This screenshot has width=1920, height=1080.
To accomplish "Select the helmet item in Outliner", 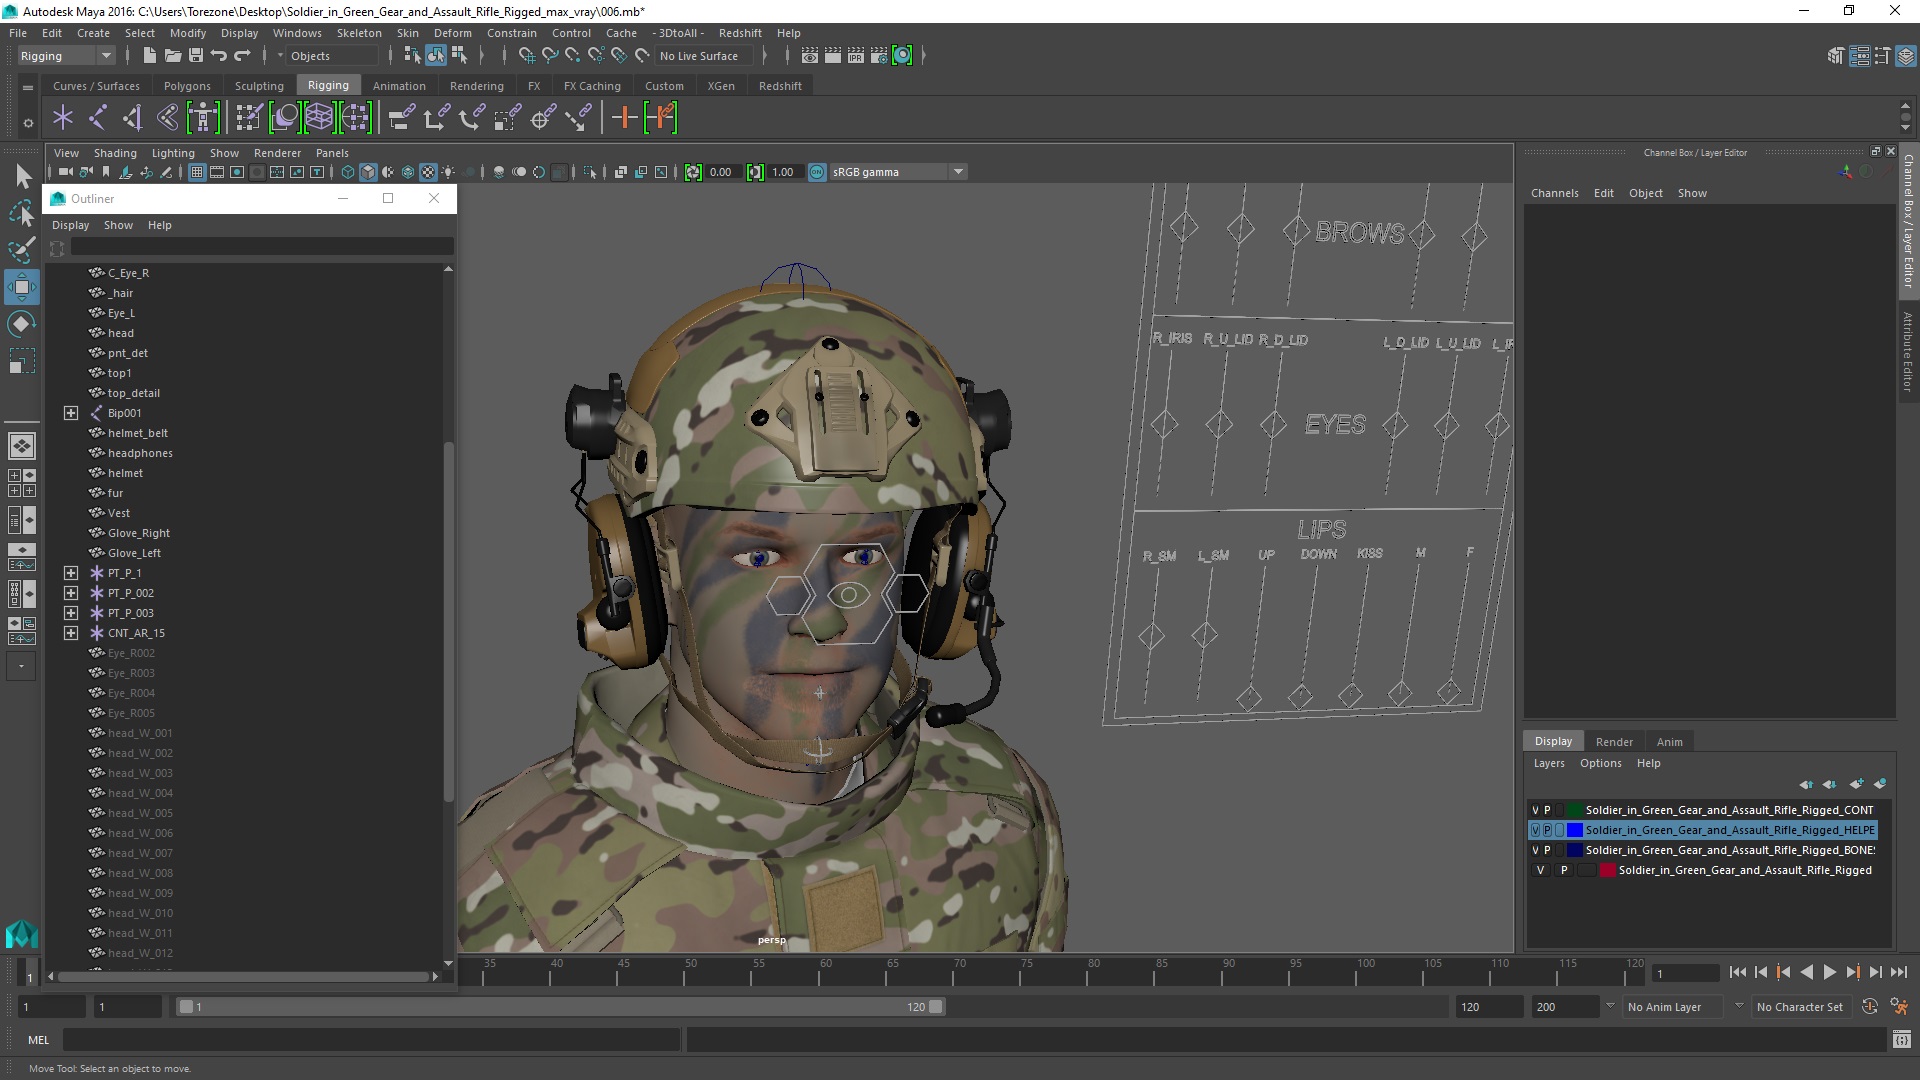I will 125,473.
